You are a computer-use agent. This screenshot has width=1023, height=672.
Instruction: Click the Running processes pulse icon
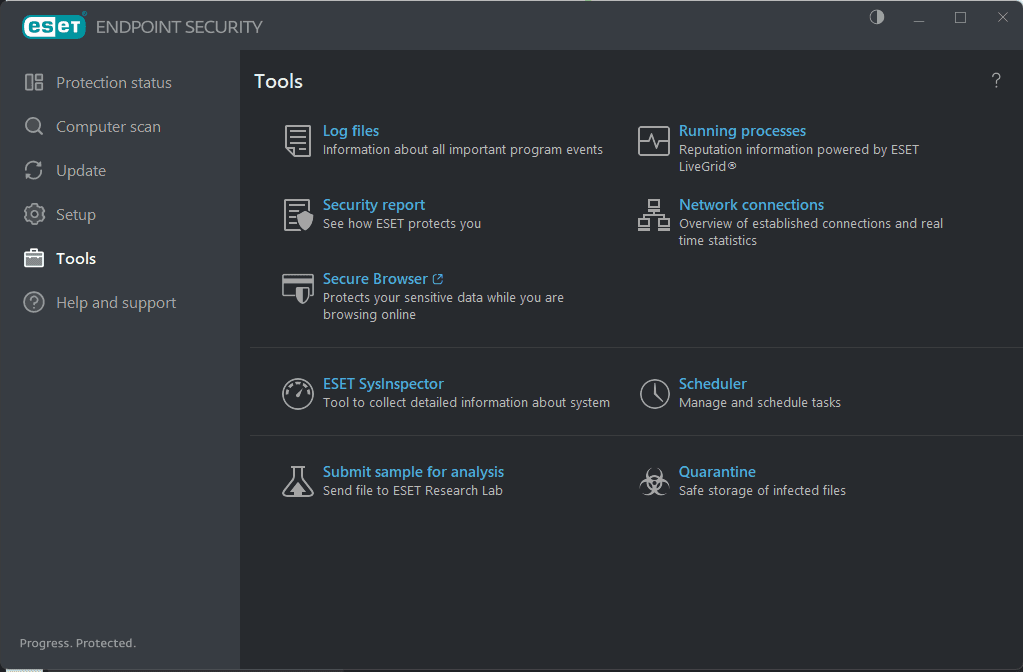(654, 141)
